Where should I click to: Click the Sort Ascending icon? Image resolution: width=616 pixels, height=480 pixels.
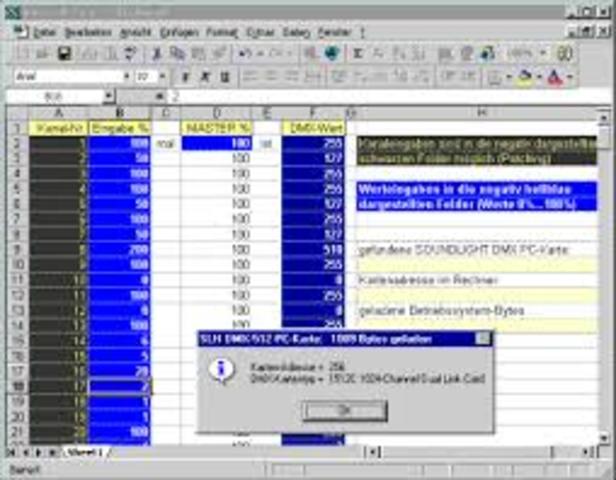click(399, 53)
